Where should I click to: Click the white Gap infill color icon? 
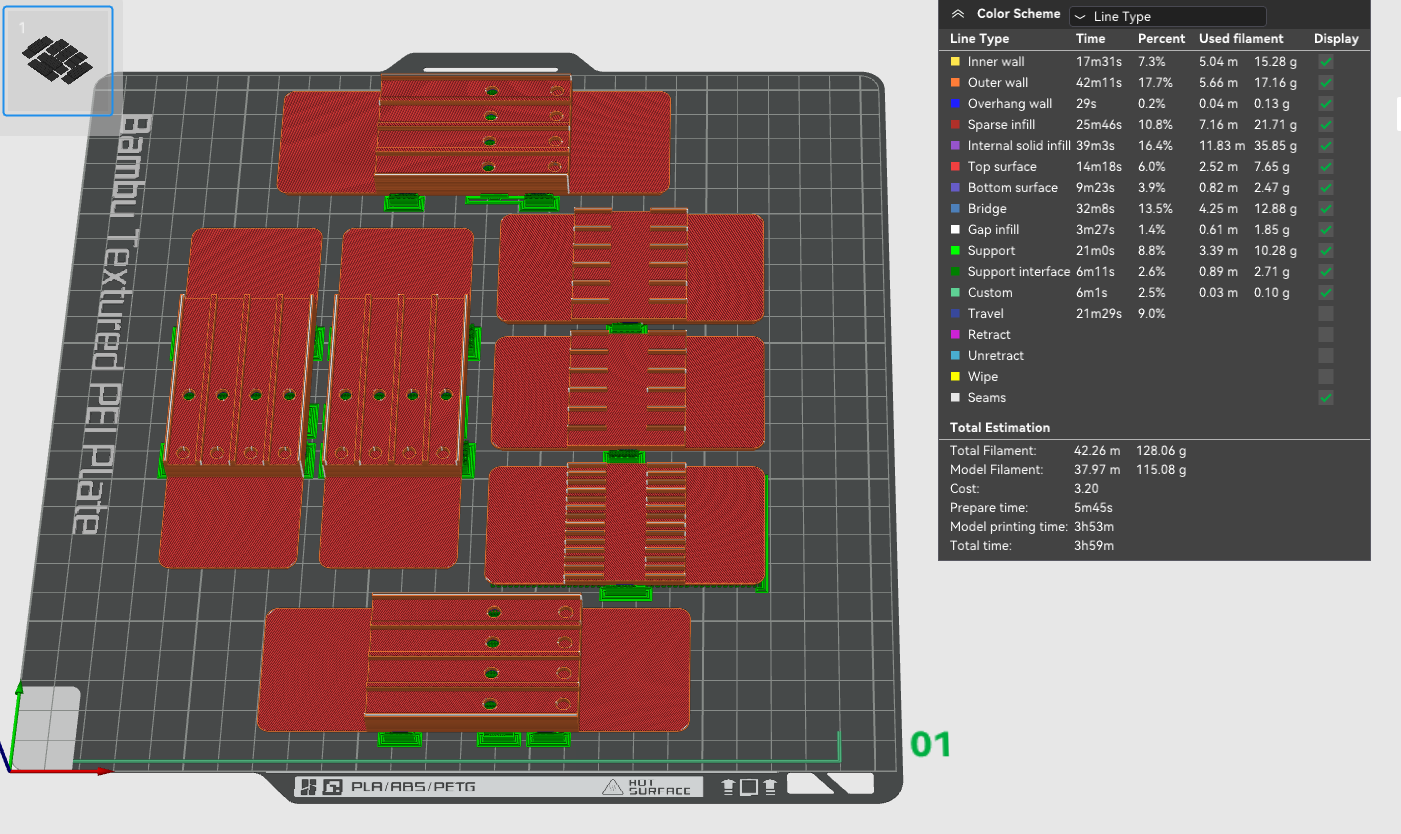(955, 230)
